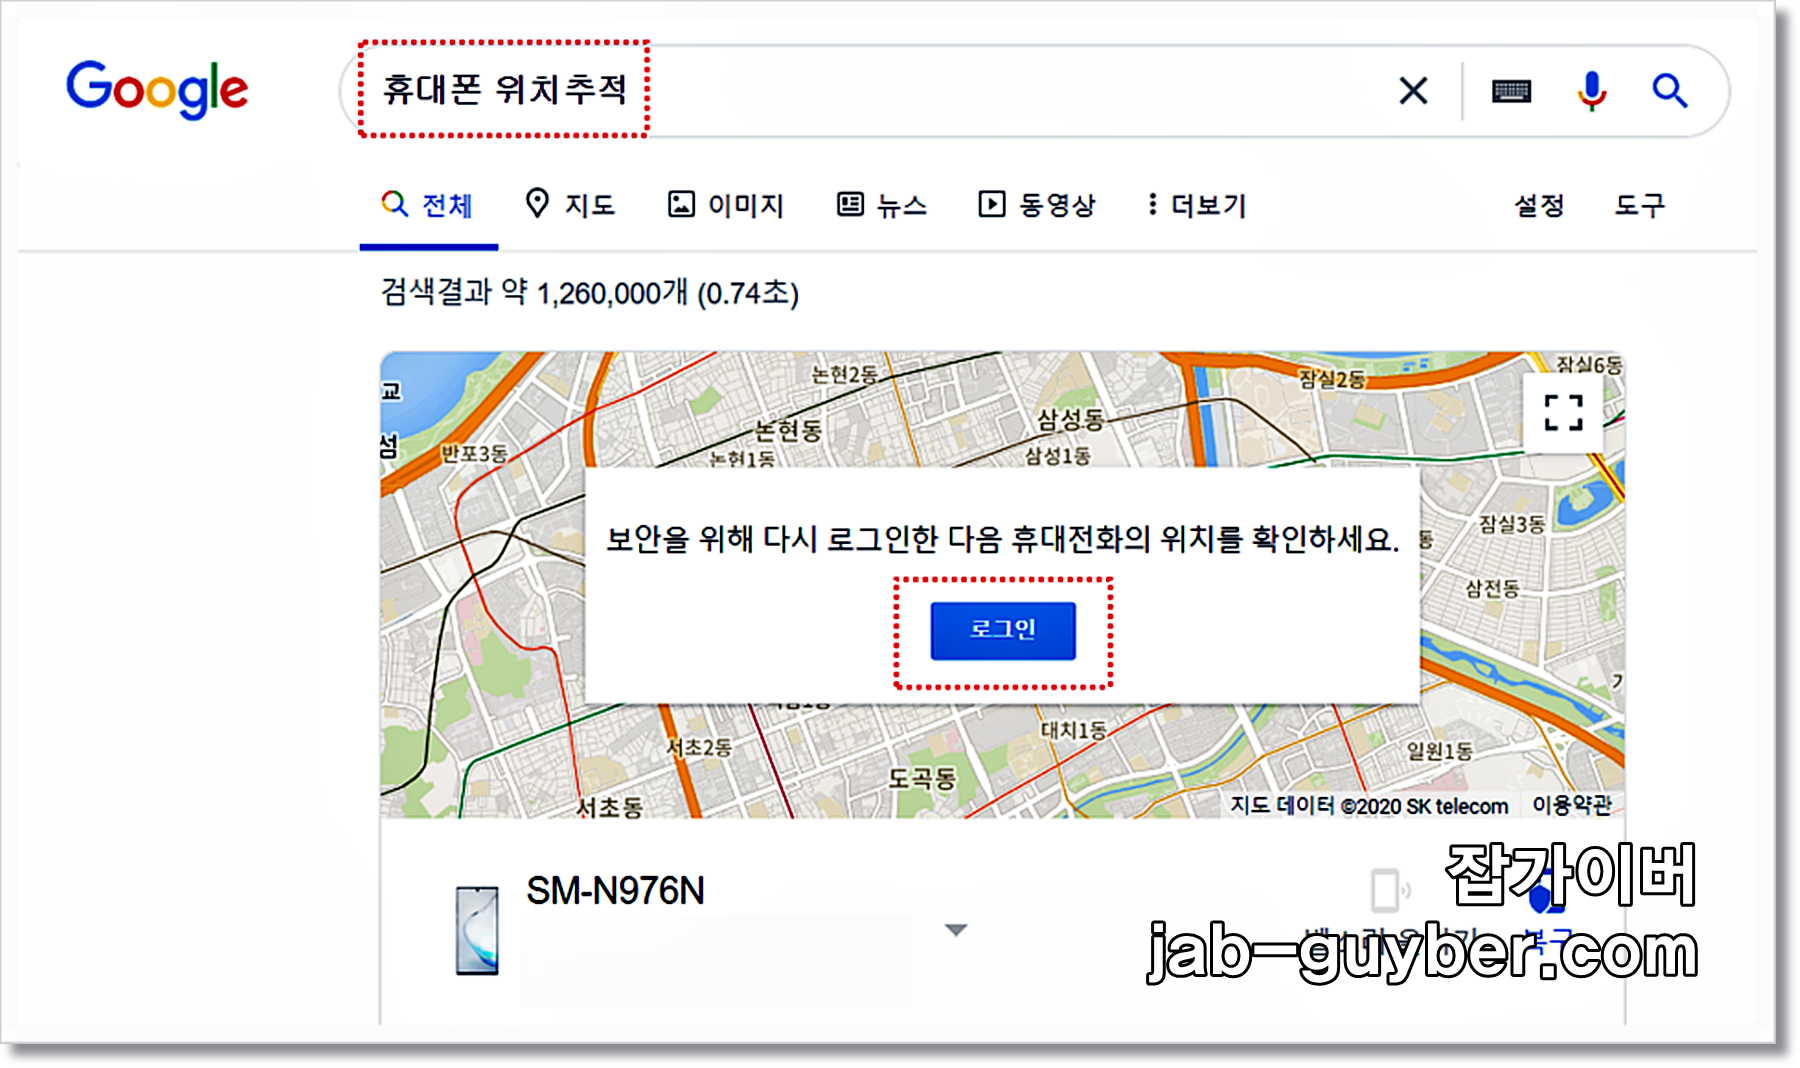1800x1068 pixels.
Task: Click the 반포3동 map label
Action: [x=475, y=453]
